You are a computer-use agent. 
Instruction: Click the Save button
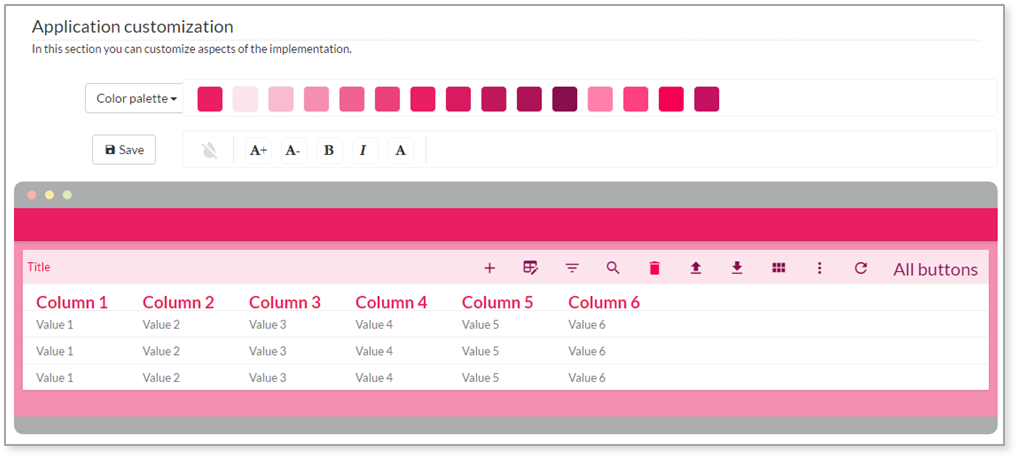(x=124, y=150)
